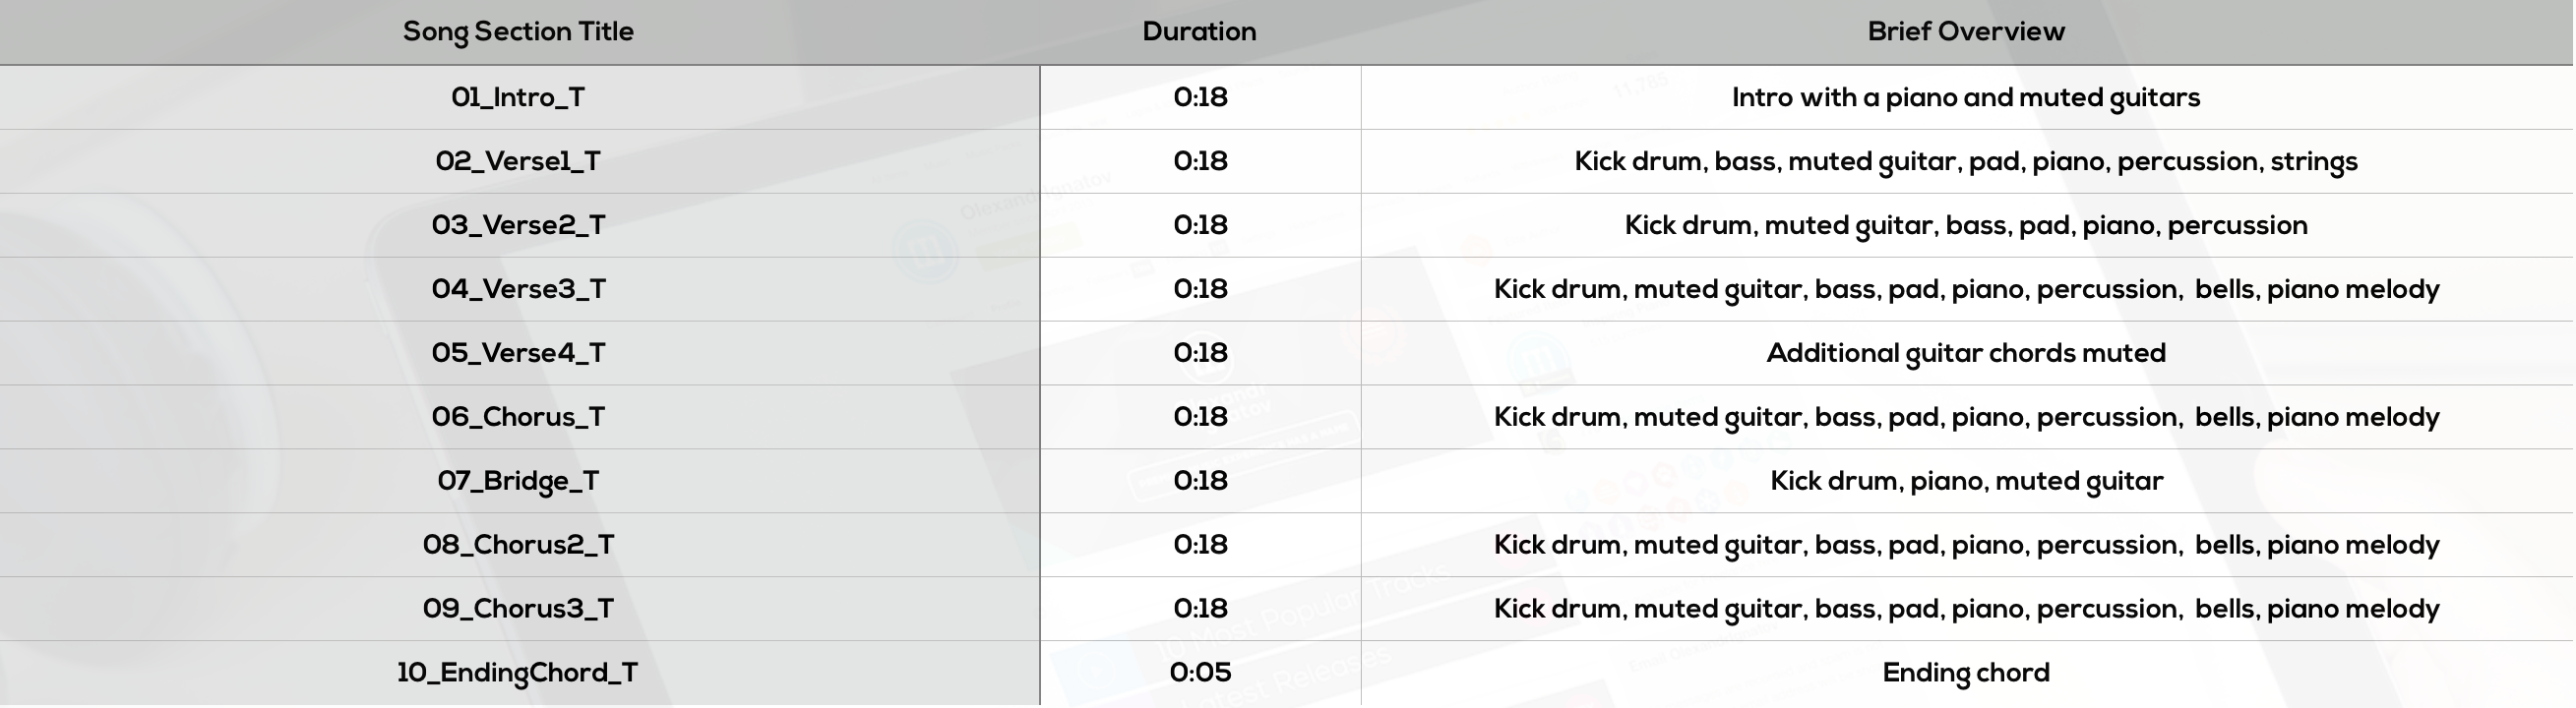Viewport: 2576px width, 708px height.
Task: Click the 05_Verse4_T section title
Action: pyautogui.click(x=518, y=353)
